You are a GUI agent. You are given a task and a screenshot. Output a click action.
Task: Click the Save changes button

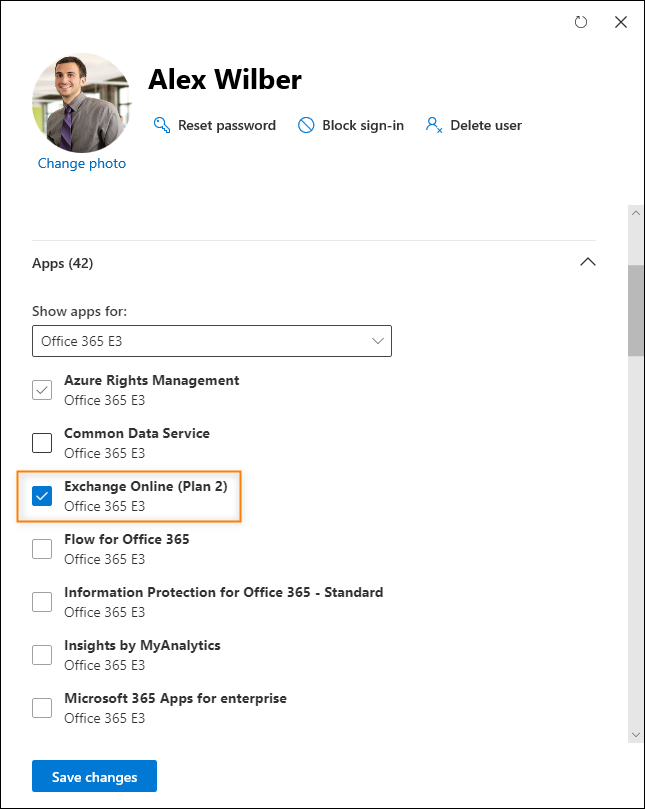94,776
